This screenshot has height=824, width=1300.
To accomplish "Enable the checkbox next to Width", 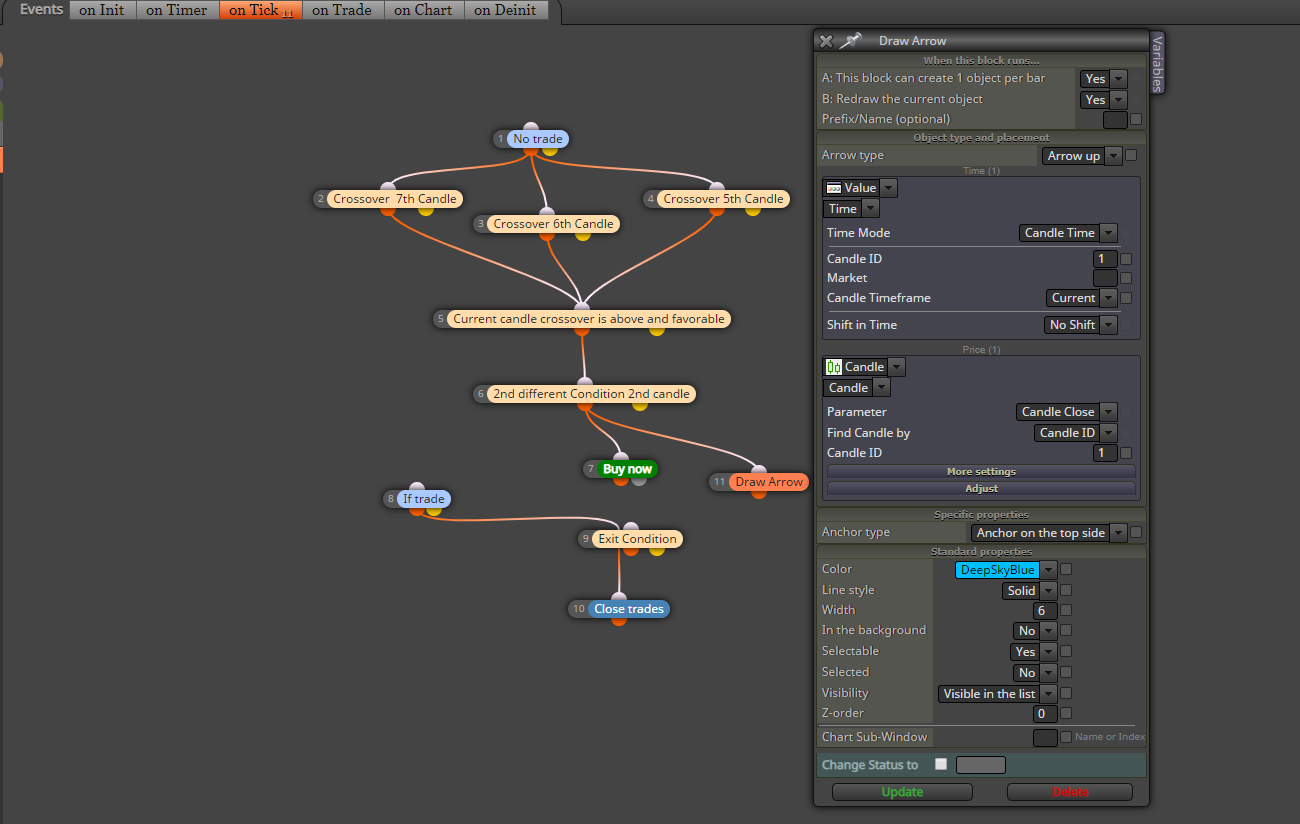I will pyautogui.click(x=1066, y=610).
